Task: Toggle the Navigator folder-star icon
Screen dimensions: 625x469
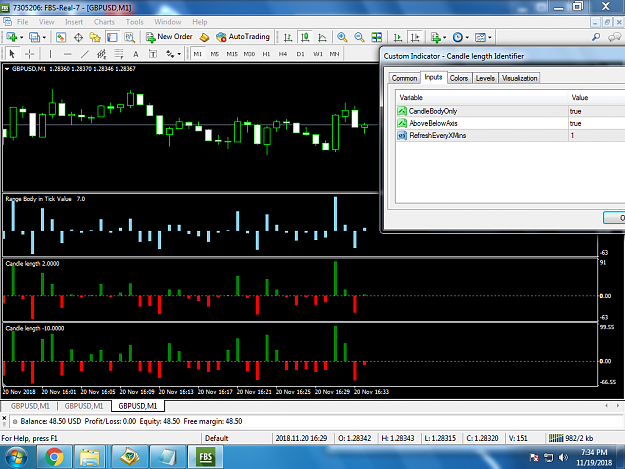Action: pyautogui.click(x=95, y=37)
